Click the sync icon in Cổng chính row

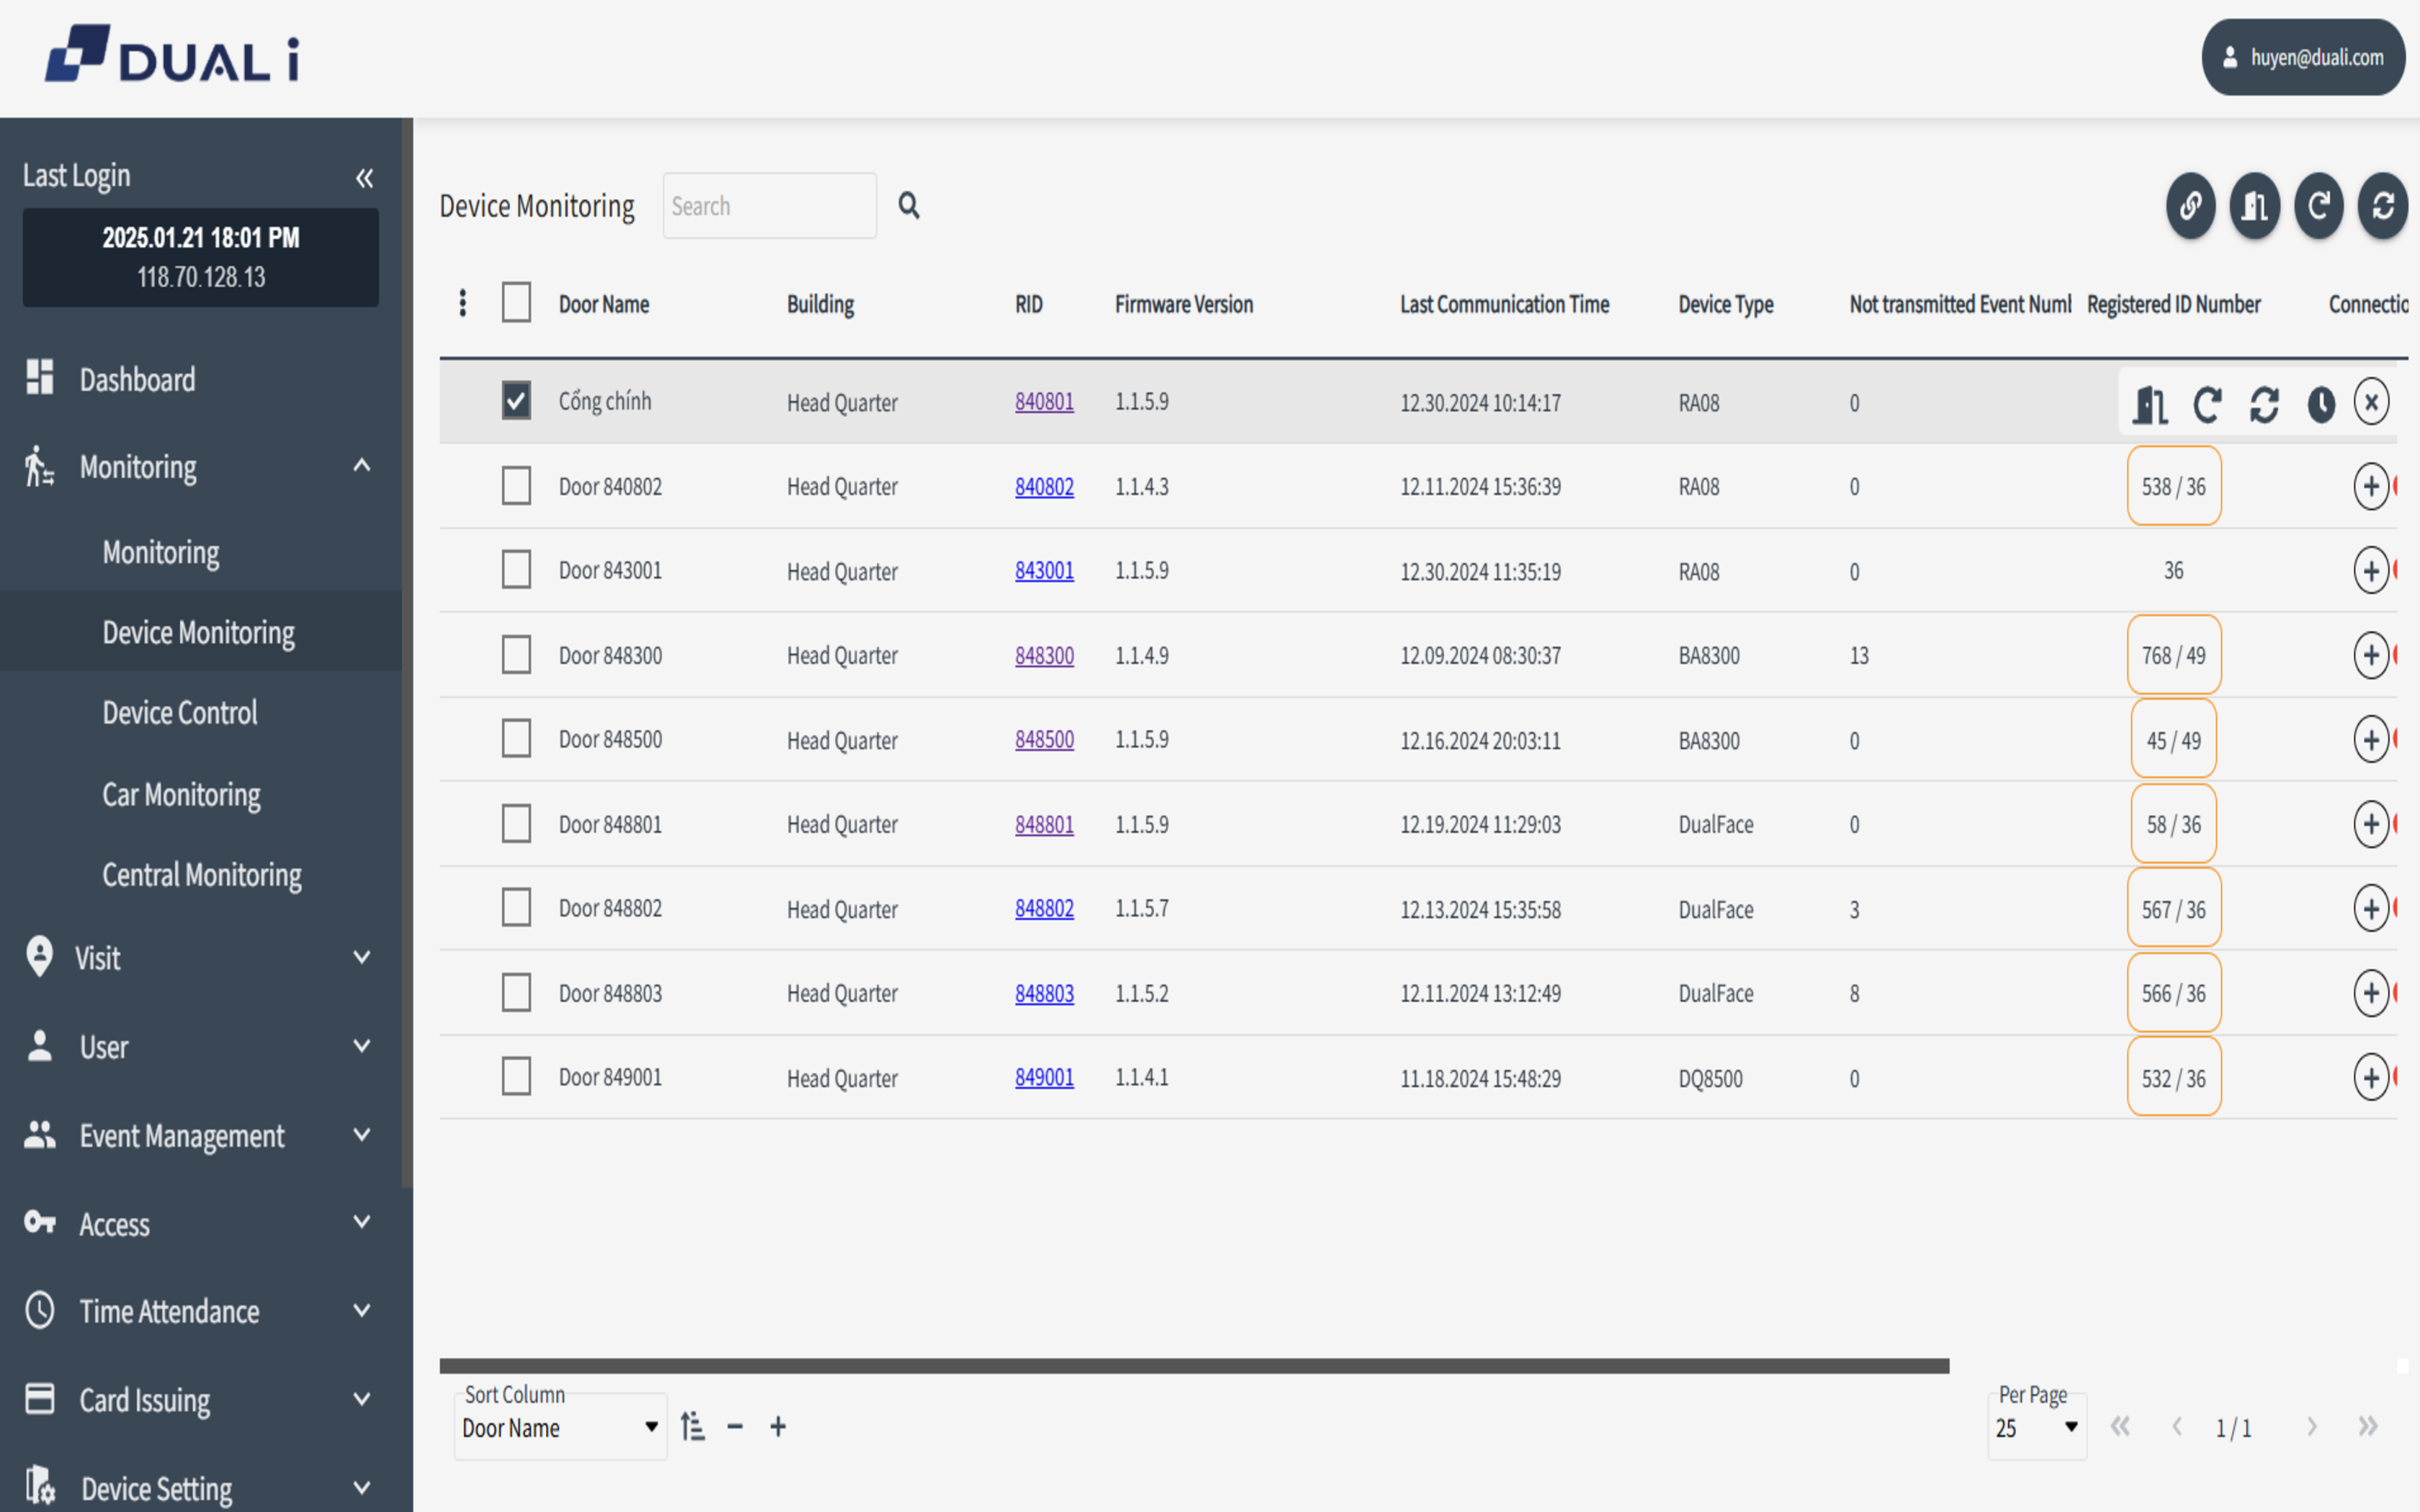[x=2264, y=404]
